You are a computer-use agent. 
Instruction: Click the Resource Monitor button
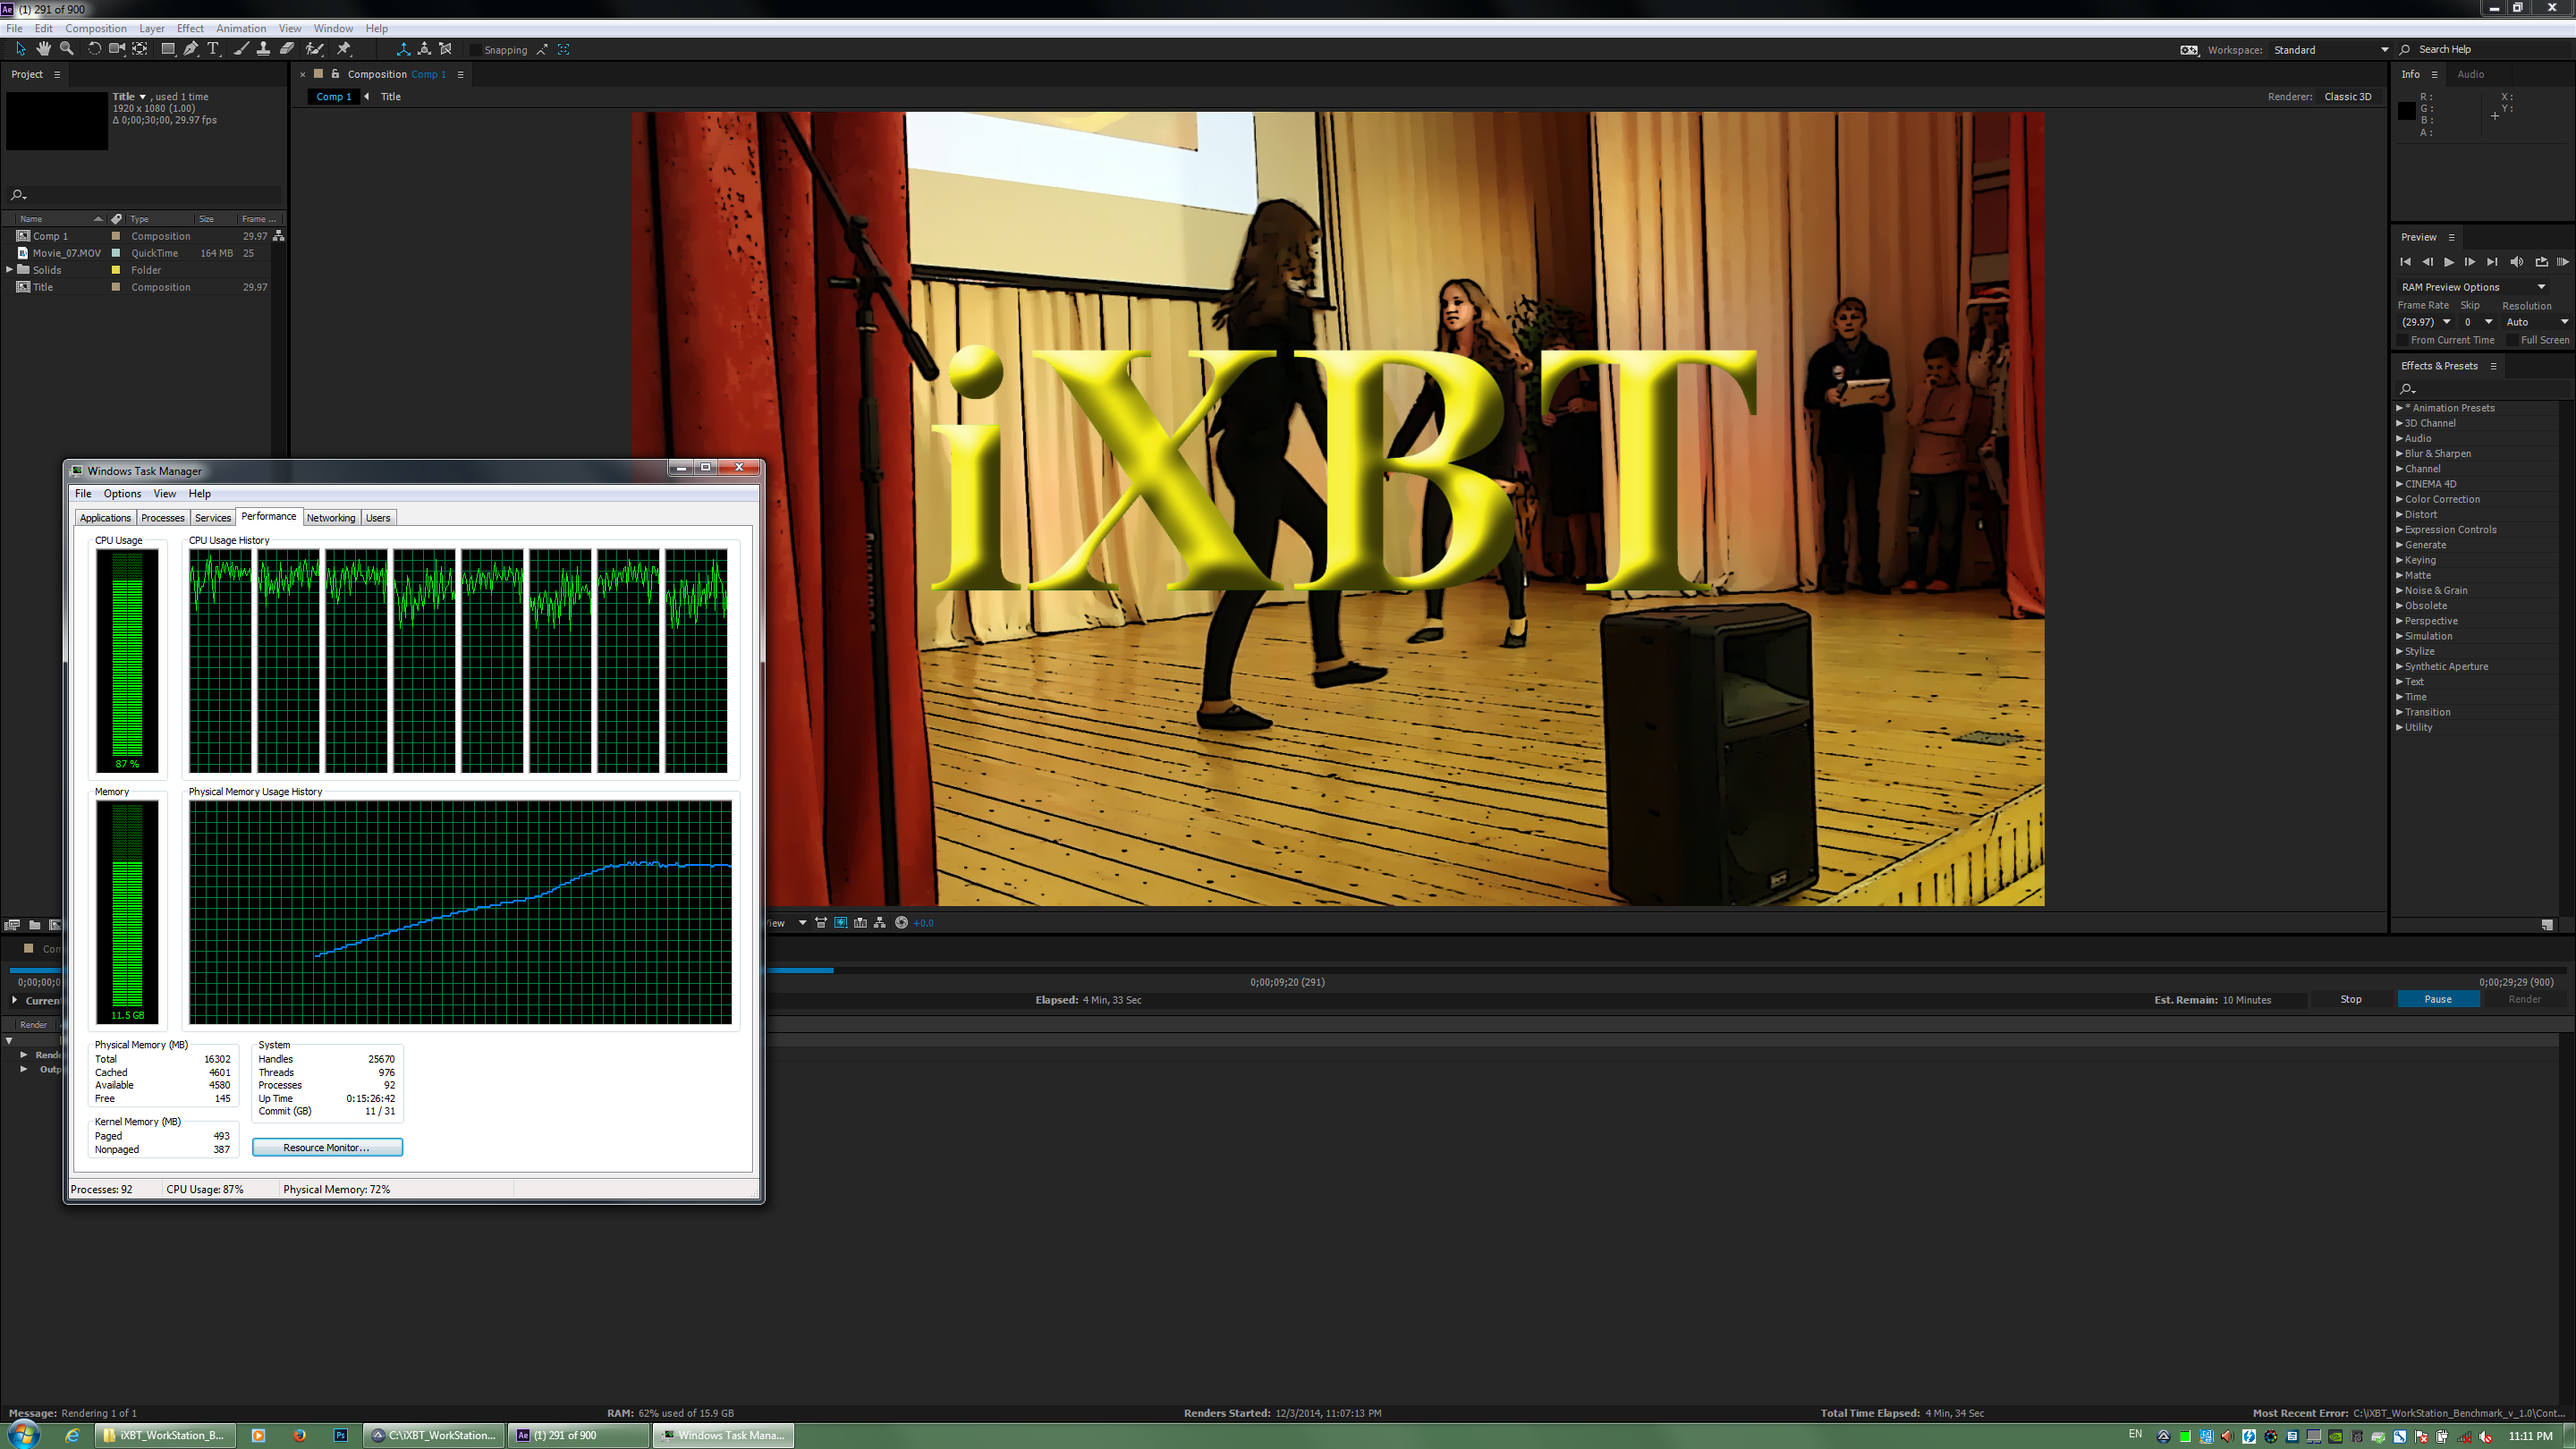327,1148
